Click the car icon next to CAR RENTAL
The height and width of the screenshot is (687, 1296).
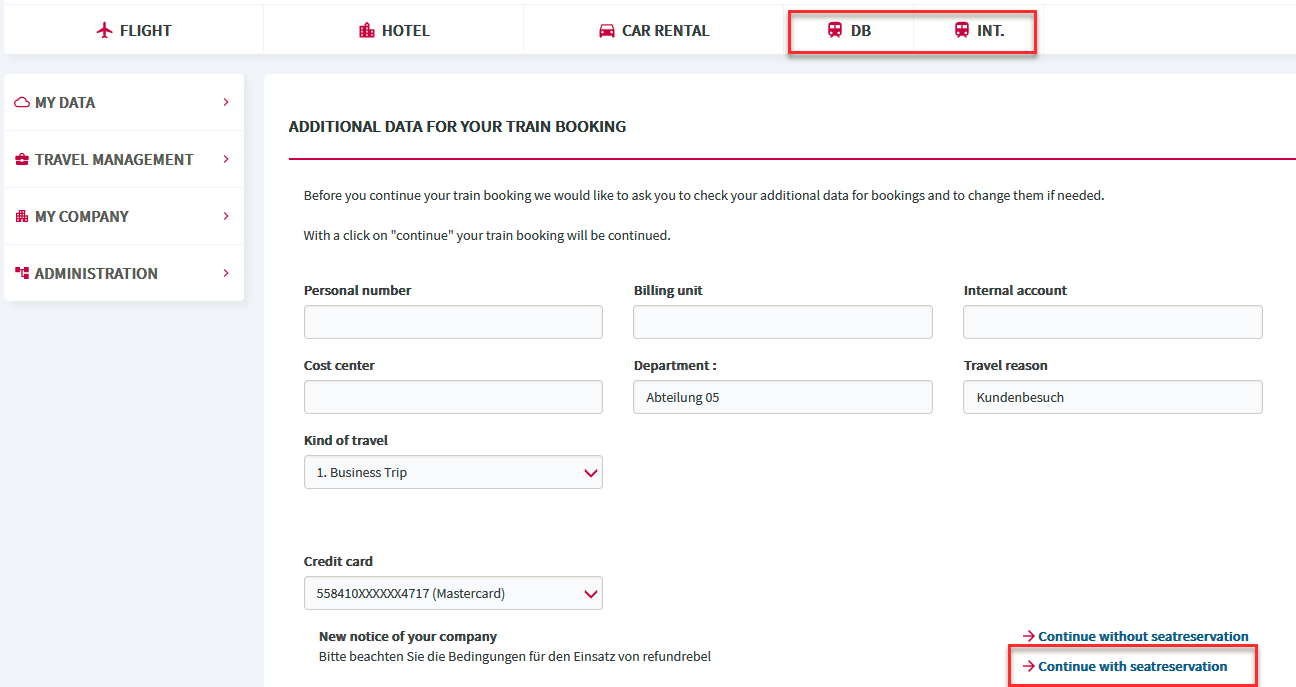click(x=606, y=31)
